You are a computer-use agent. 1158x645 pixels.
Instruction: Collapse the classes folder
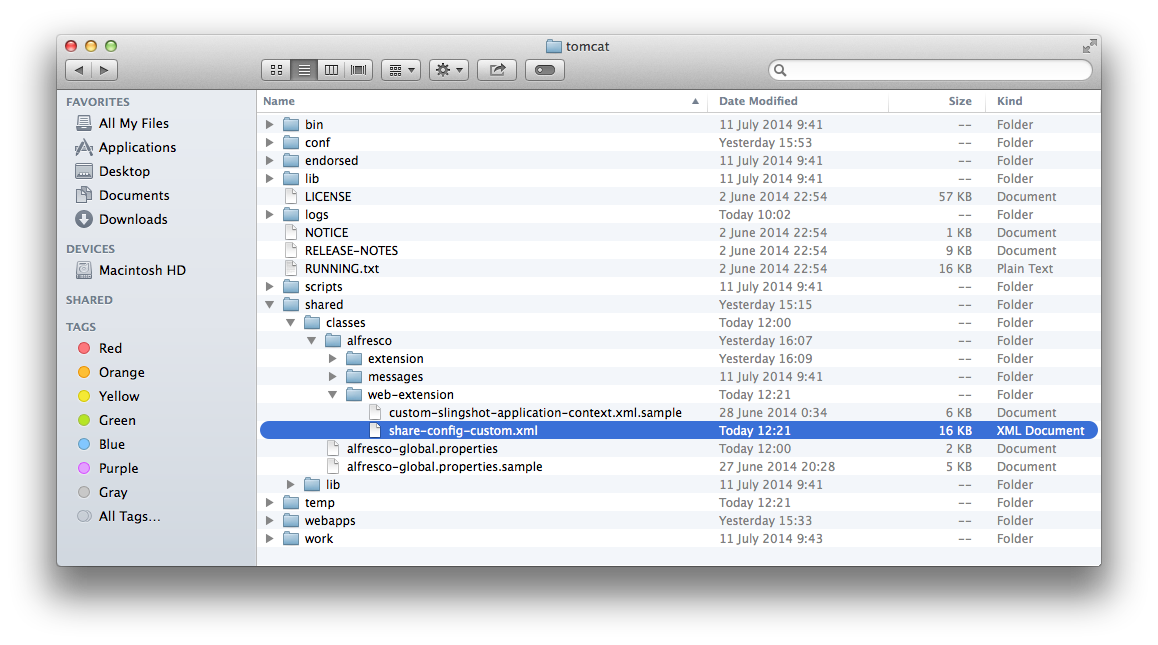290,323
